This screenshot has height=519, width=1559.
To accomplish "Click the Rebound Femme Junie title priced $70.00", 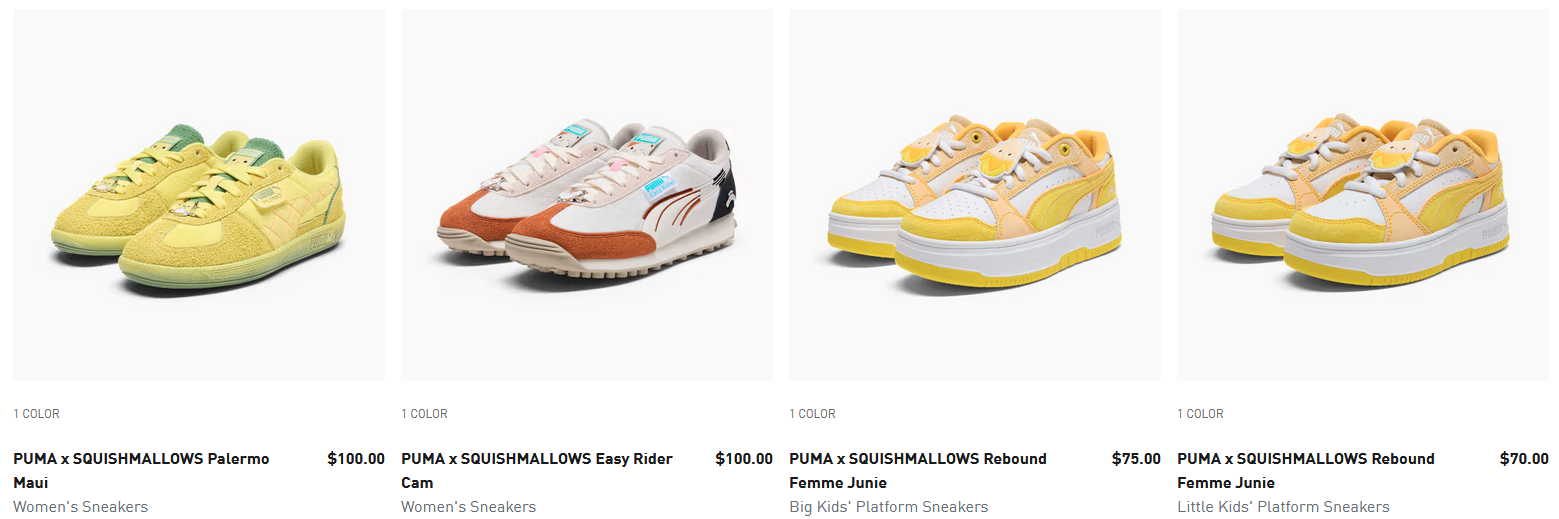I will 1306,471.
